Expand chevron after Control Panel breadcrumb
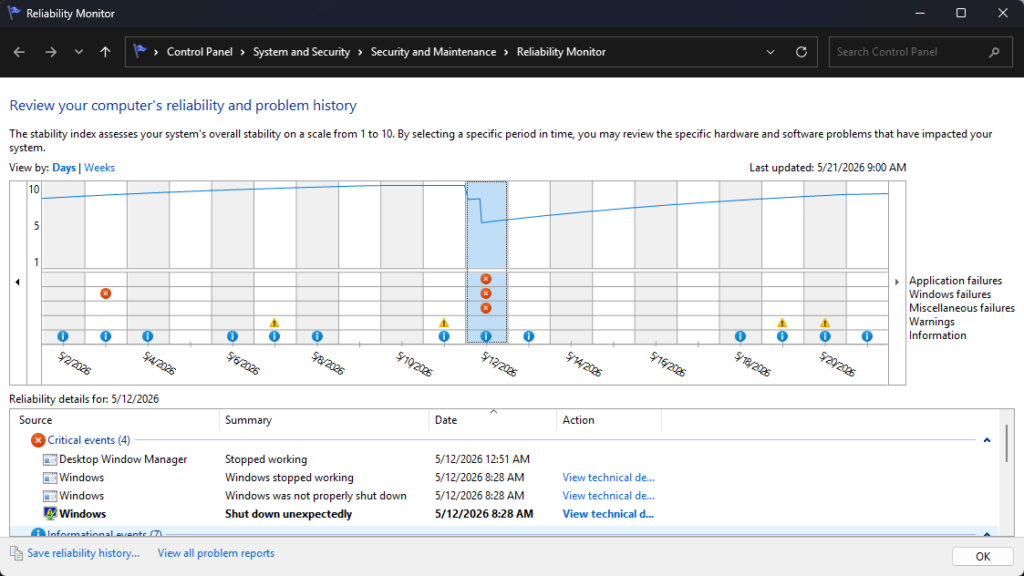The image size is (1024, 576). point(242,52)
